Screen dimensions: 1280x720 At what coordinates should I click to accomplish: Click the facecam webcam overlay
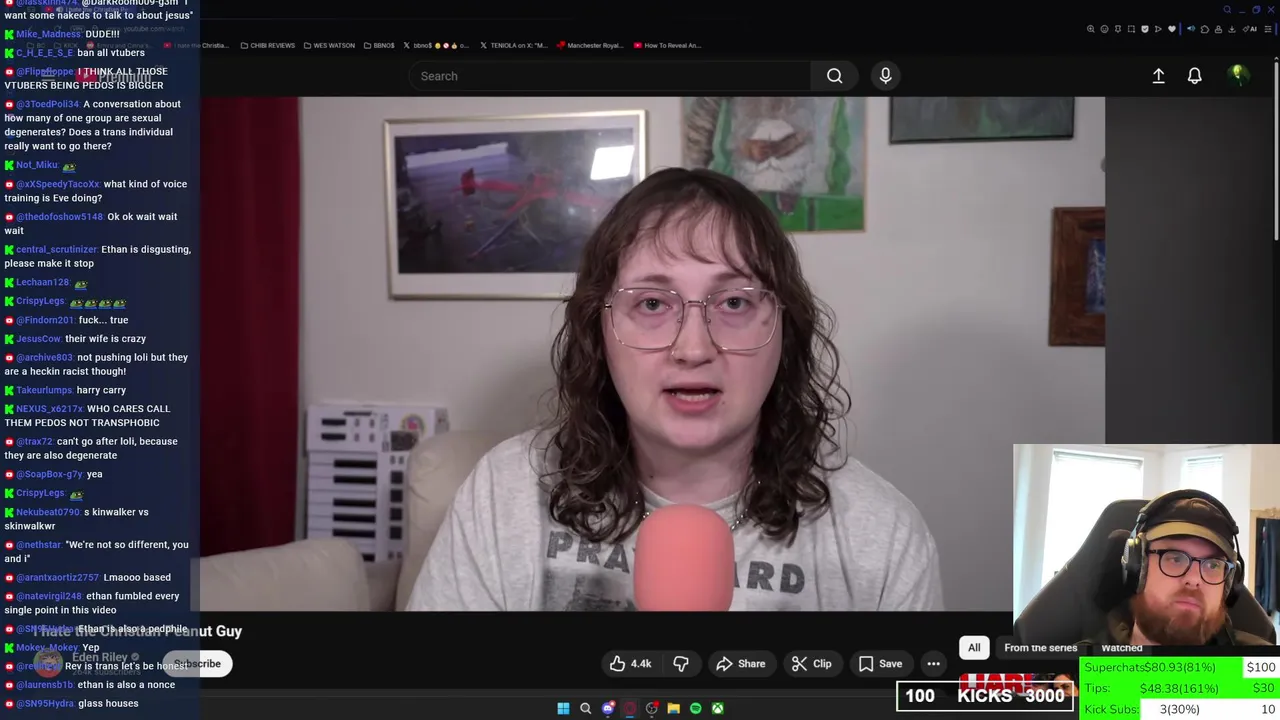[1146, 548]
